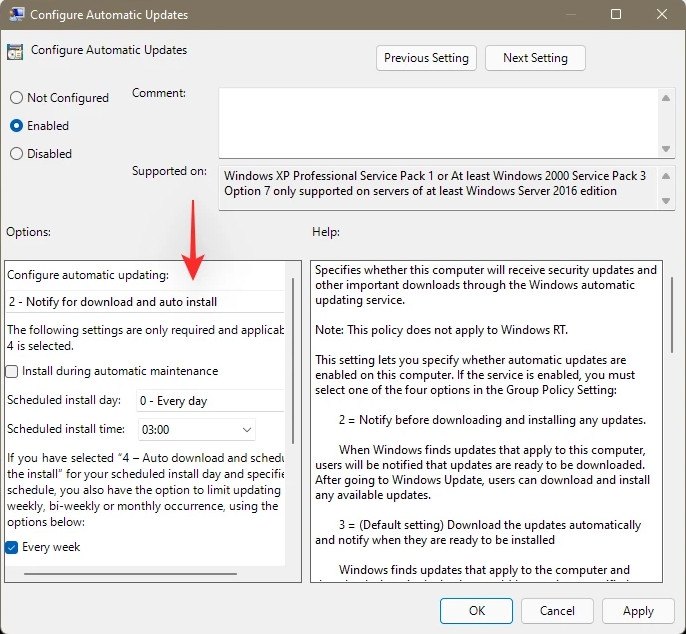Click Supported on box scroll up arrow

tap(666, 176)
